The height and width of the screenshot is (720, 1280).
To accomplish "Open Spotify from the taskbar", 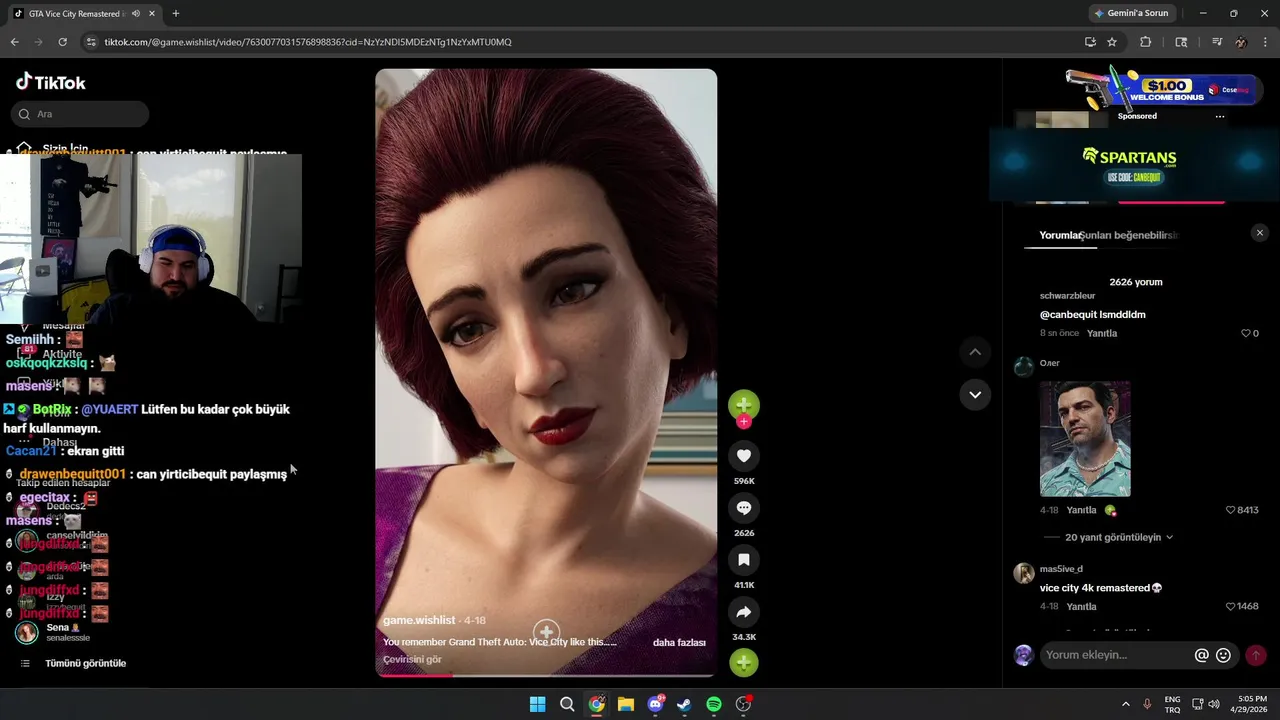I will pos(714,704).
